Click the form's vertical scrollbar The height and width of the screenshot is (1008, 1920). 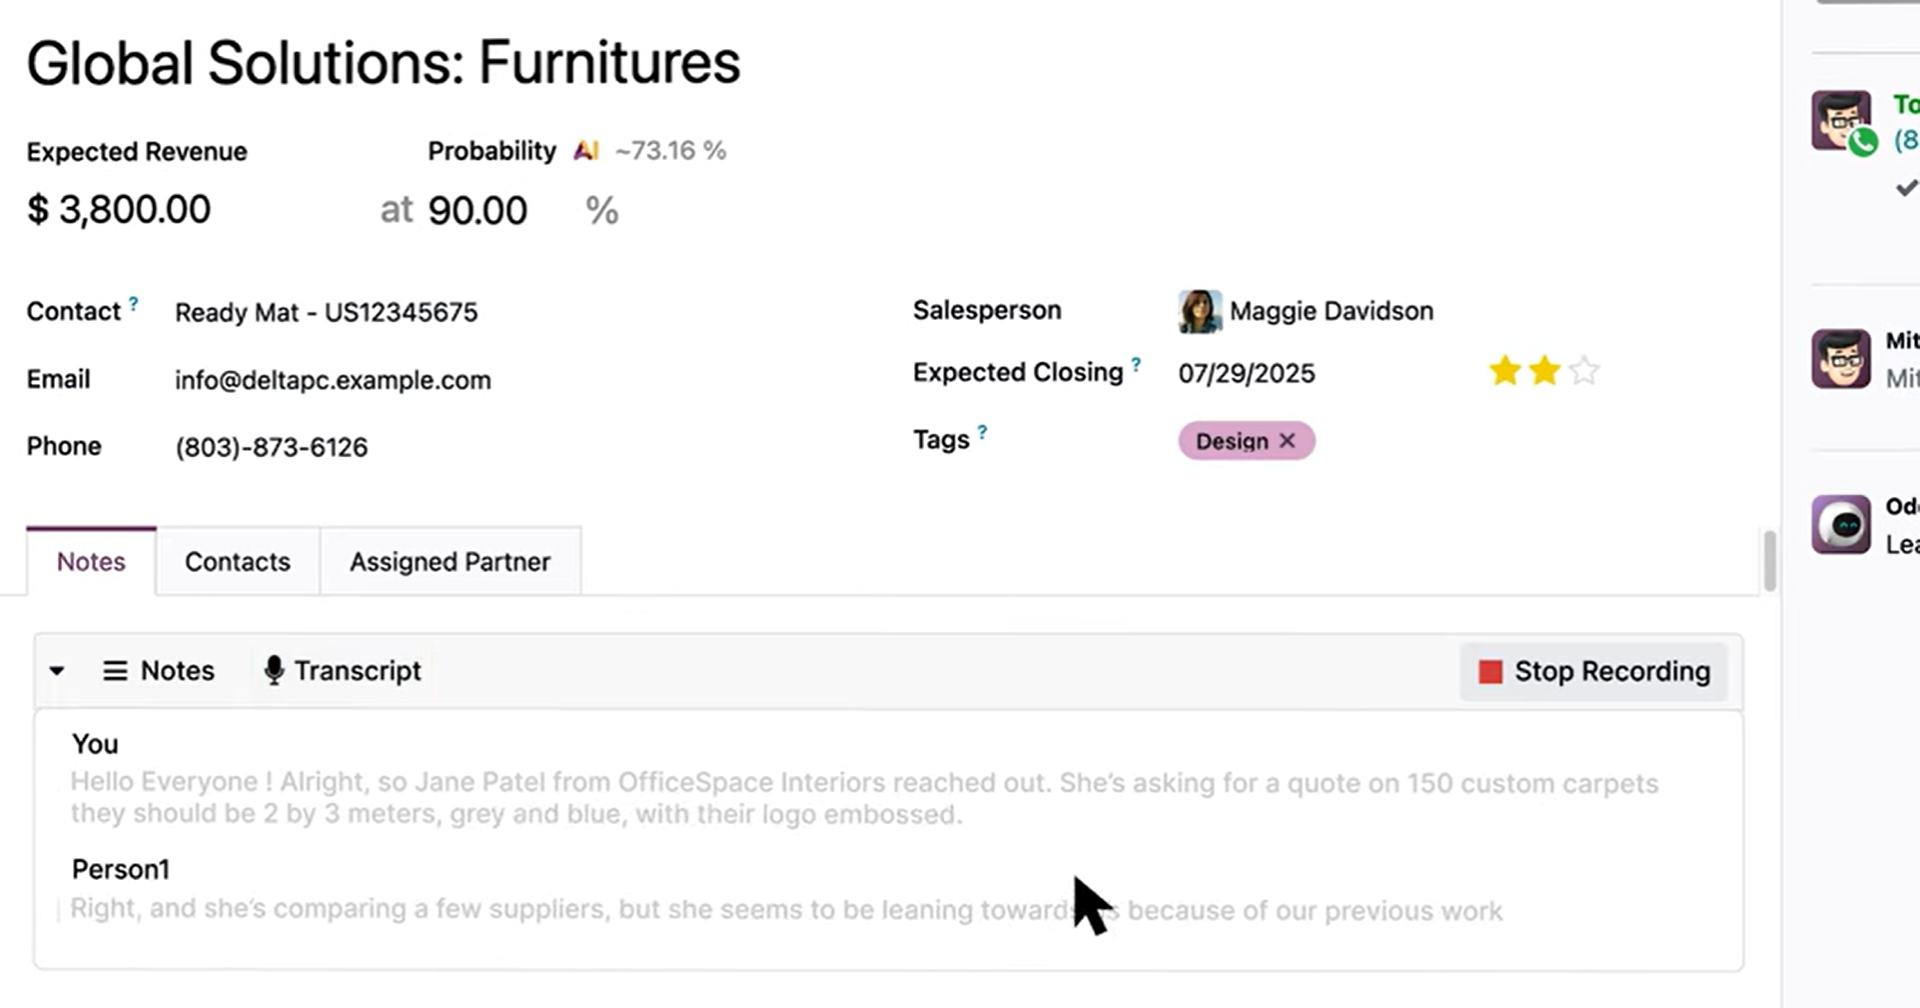point(1770,560)
